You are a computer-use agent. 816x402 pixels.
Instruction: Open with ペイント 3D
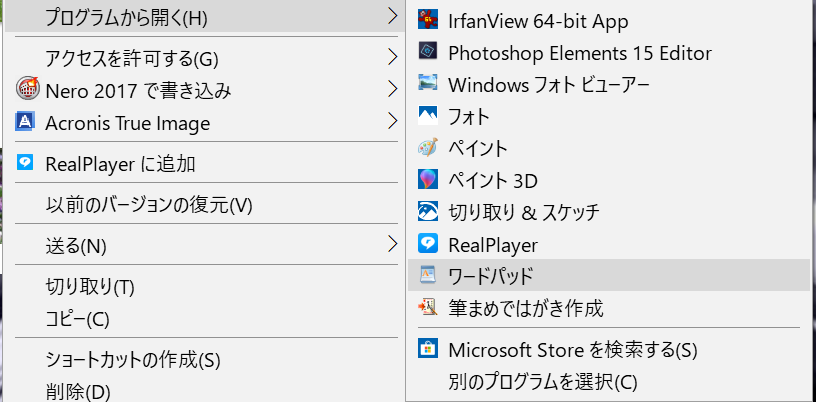click(609, 181)
